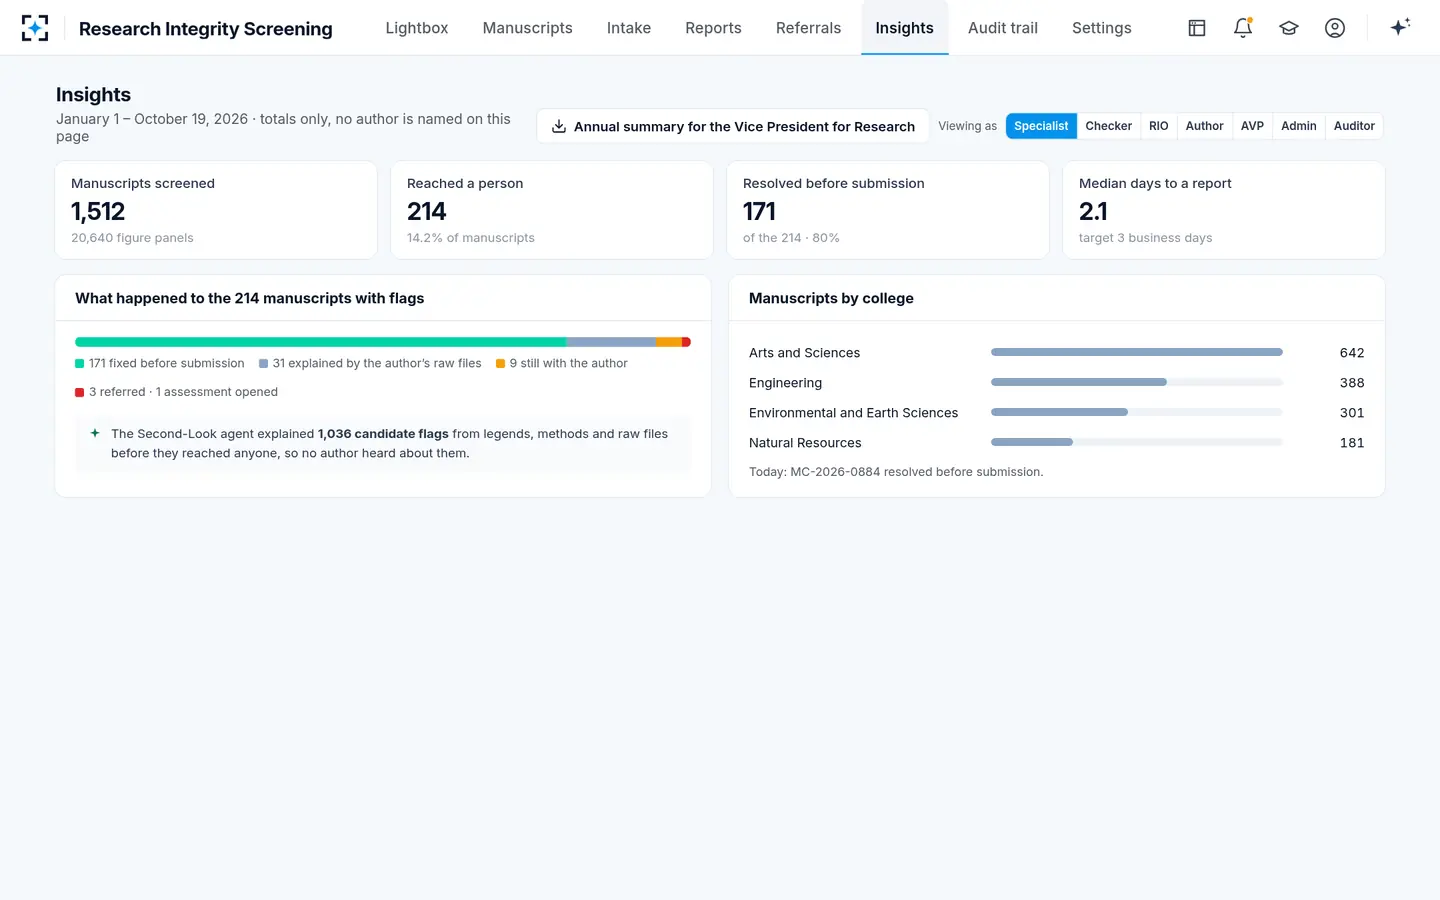Launch the sparkle AI assistant icon
Viewport: 1440px width, 900px height.
pos(1400,27)
